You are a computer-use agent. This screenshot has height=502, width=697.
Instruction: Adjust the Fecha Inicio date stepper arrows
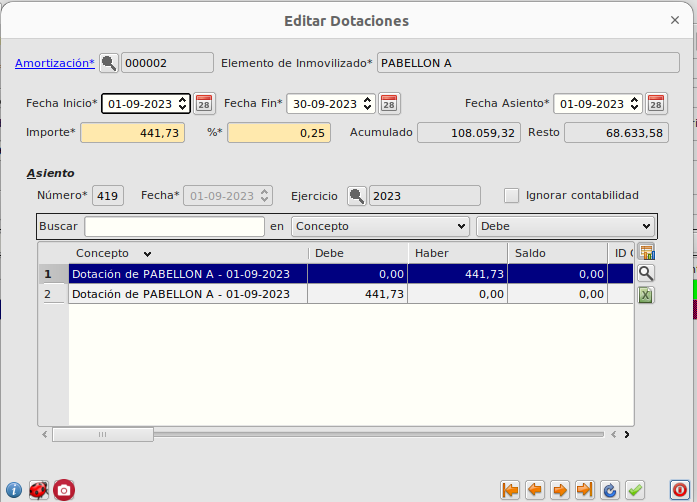point(183,104)
